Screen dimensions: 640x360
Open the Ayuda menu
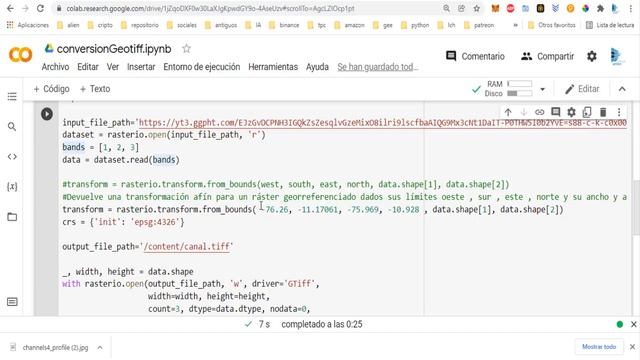(x=317, y=67)
